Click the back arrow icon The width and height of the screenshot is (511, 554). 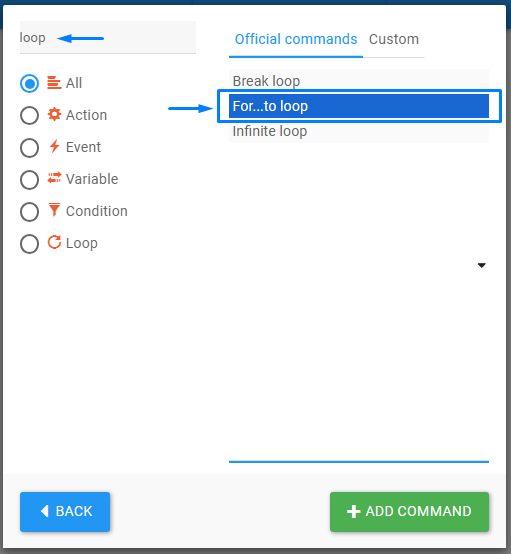(x=45, y=511)
